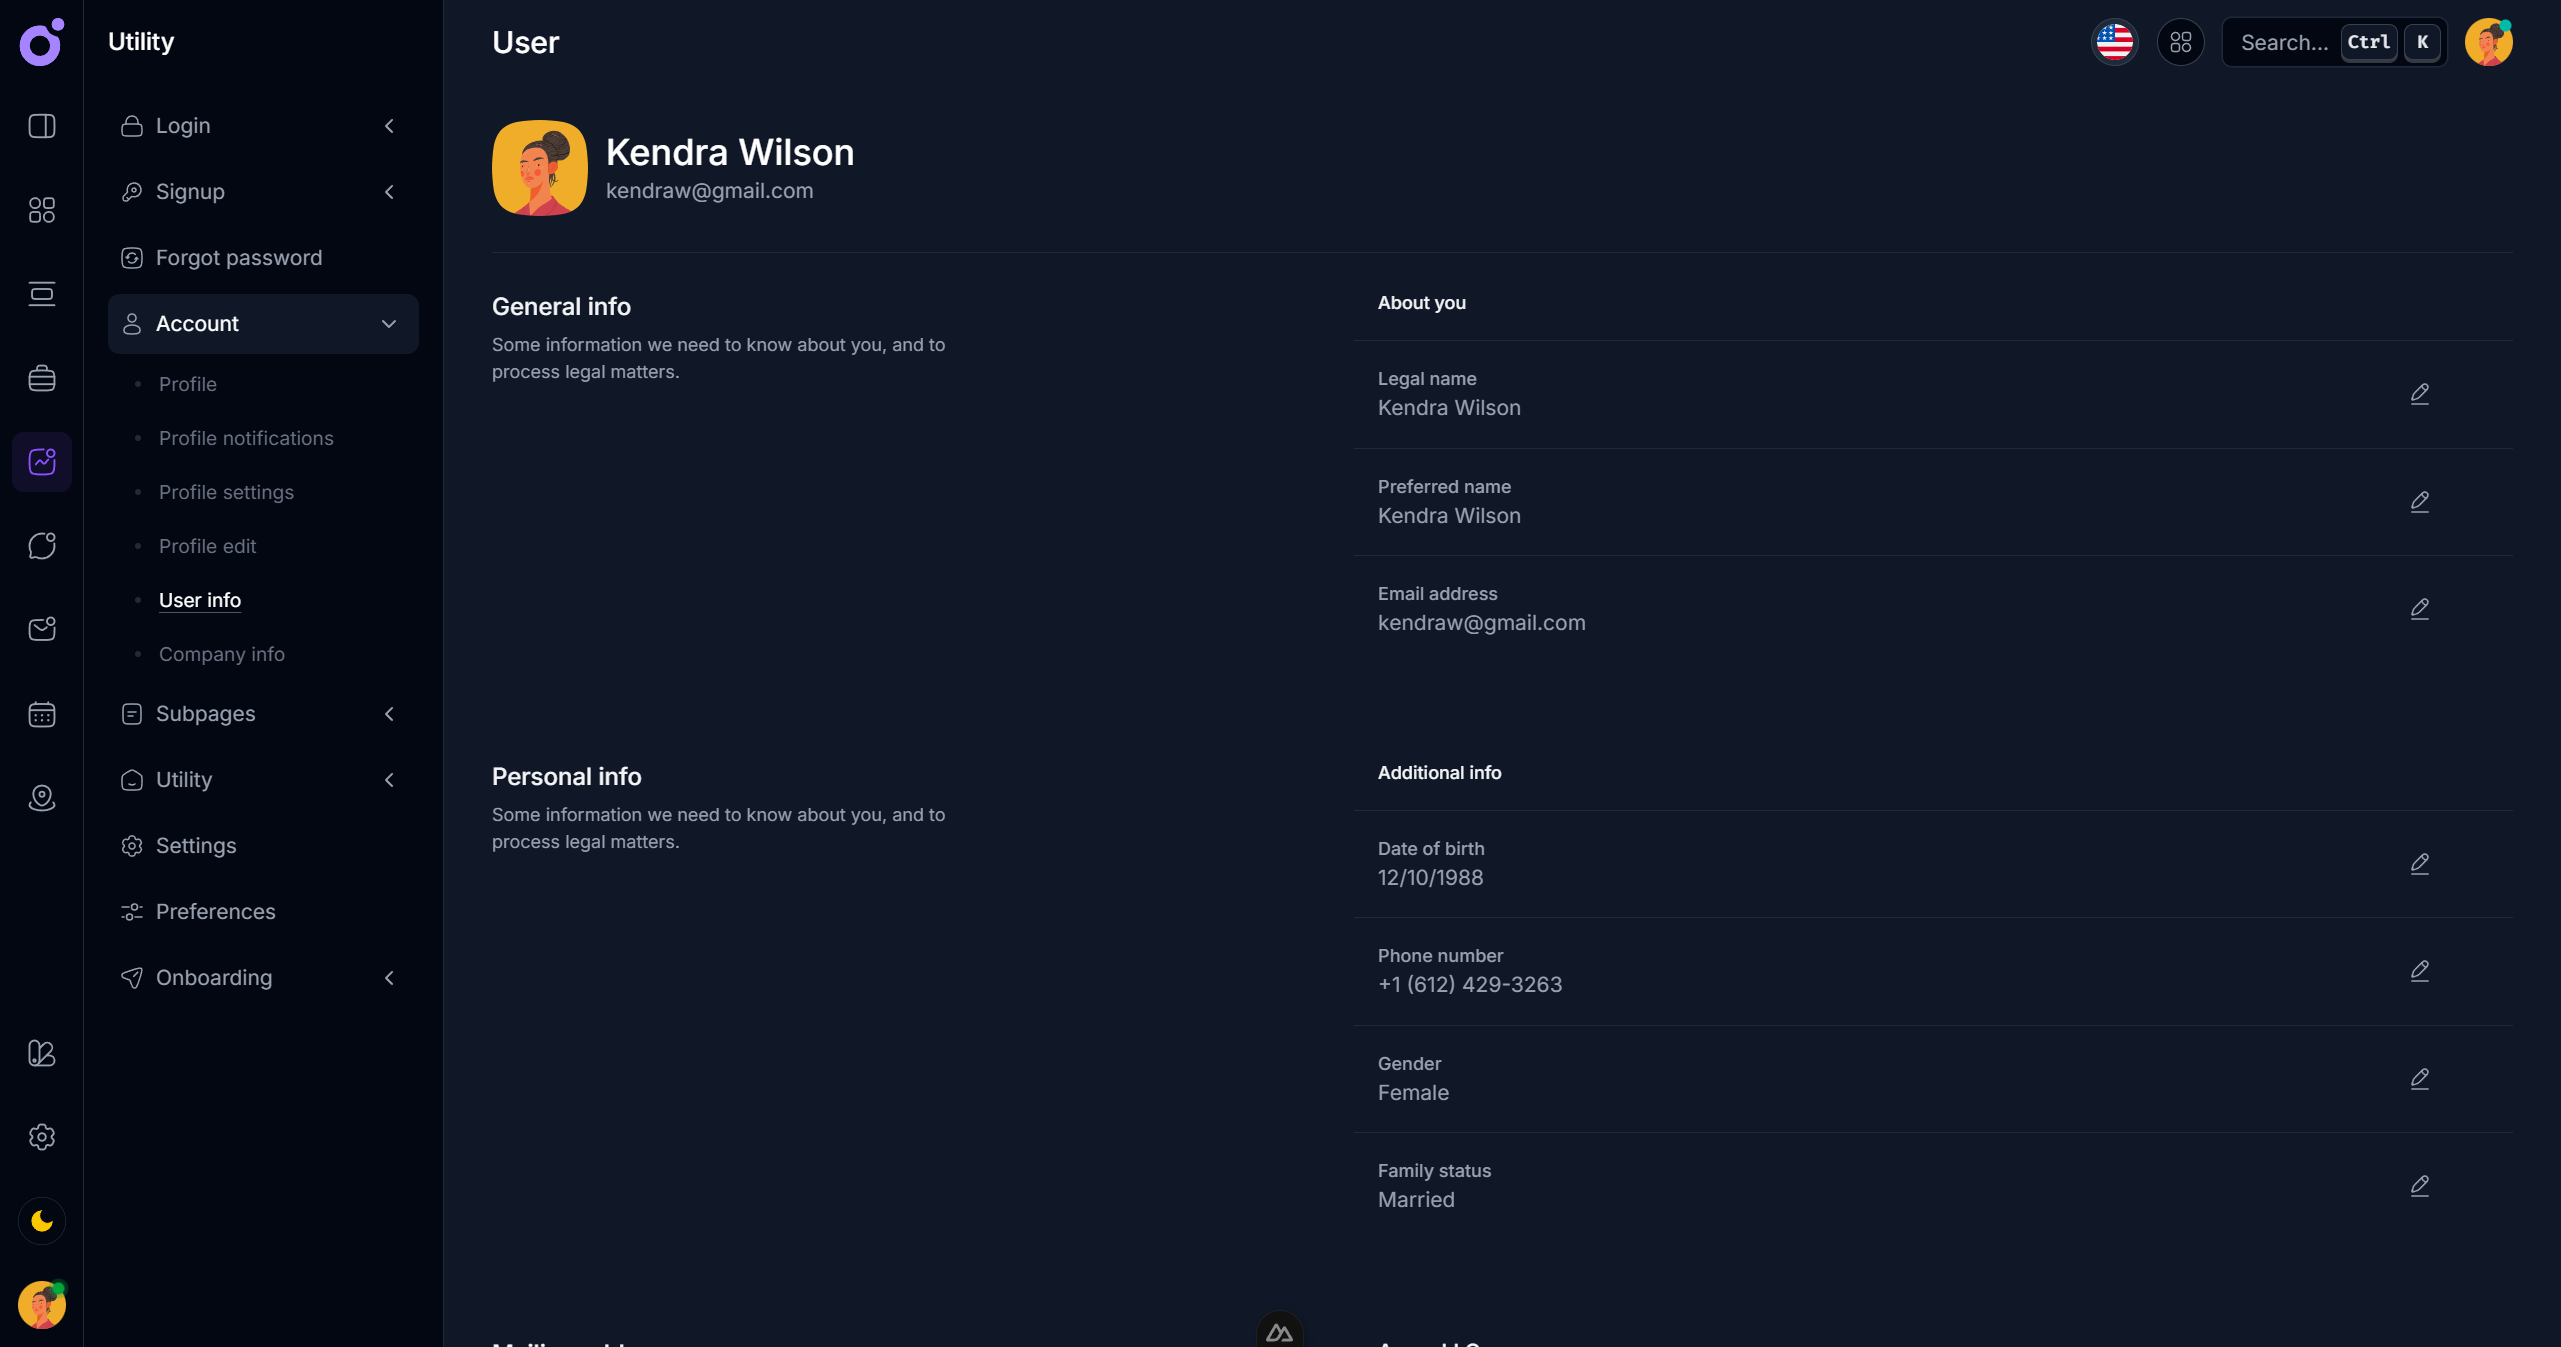Click the gear settings icon in the left rail
The width and height of the screenshot is (2561, 1347).
coord(42,1137)
